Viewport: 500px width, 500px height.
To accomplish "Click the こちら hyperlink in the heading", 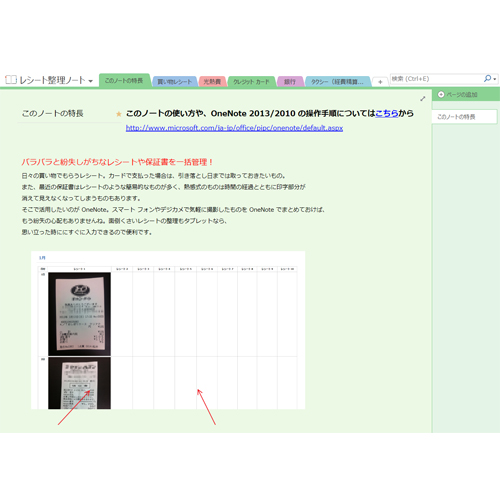I will (387, 114).
